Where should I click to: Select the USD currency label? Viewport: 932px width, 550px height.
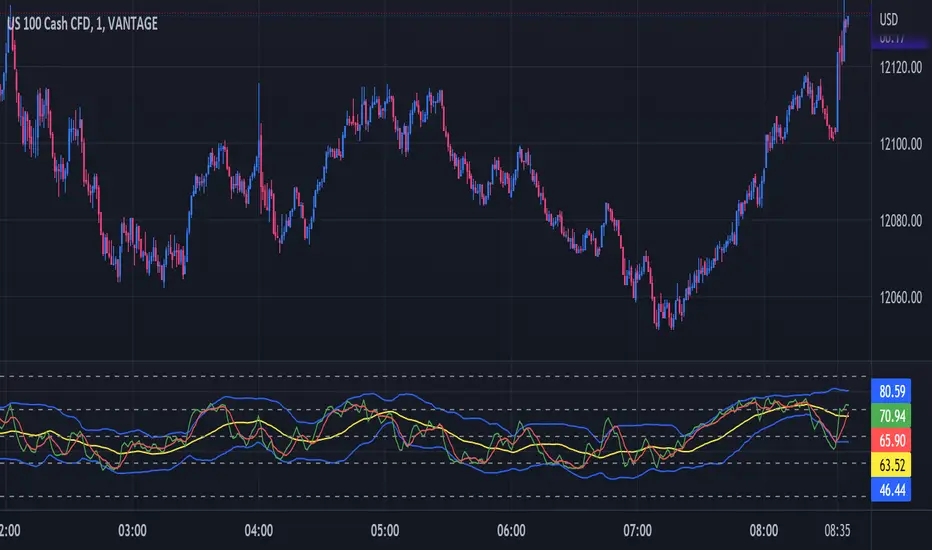pos(889,20)
